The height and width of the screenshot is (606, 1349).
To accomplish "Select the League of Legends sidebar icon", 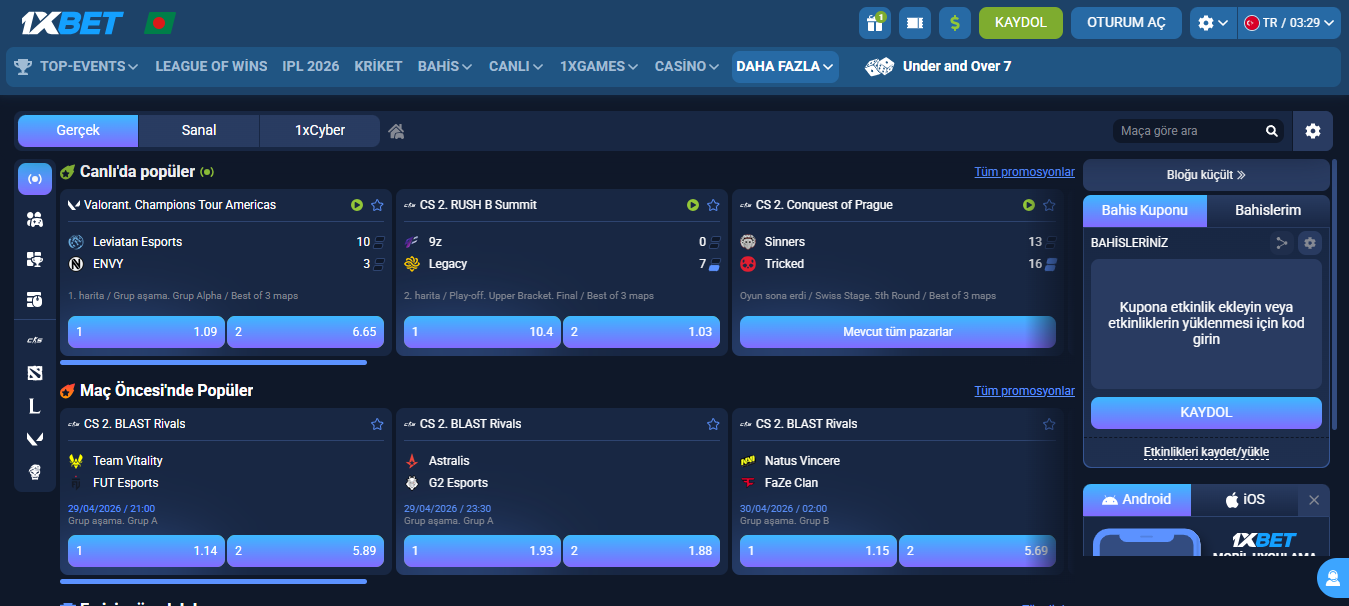I will (x=35, y=406).
